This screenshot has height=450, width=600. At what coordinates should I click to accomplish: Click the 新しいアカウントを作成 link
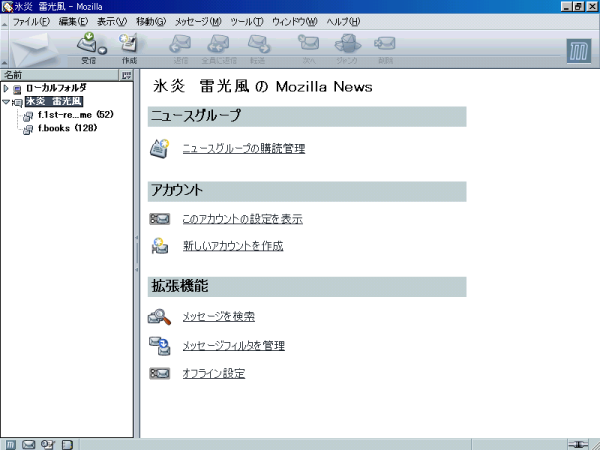tap(233, 246)
